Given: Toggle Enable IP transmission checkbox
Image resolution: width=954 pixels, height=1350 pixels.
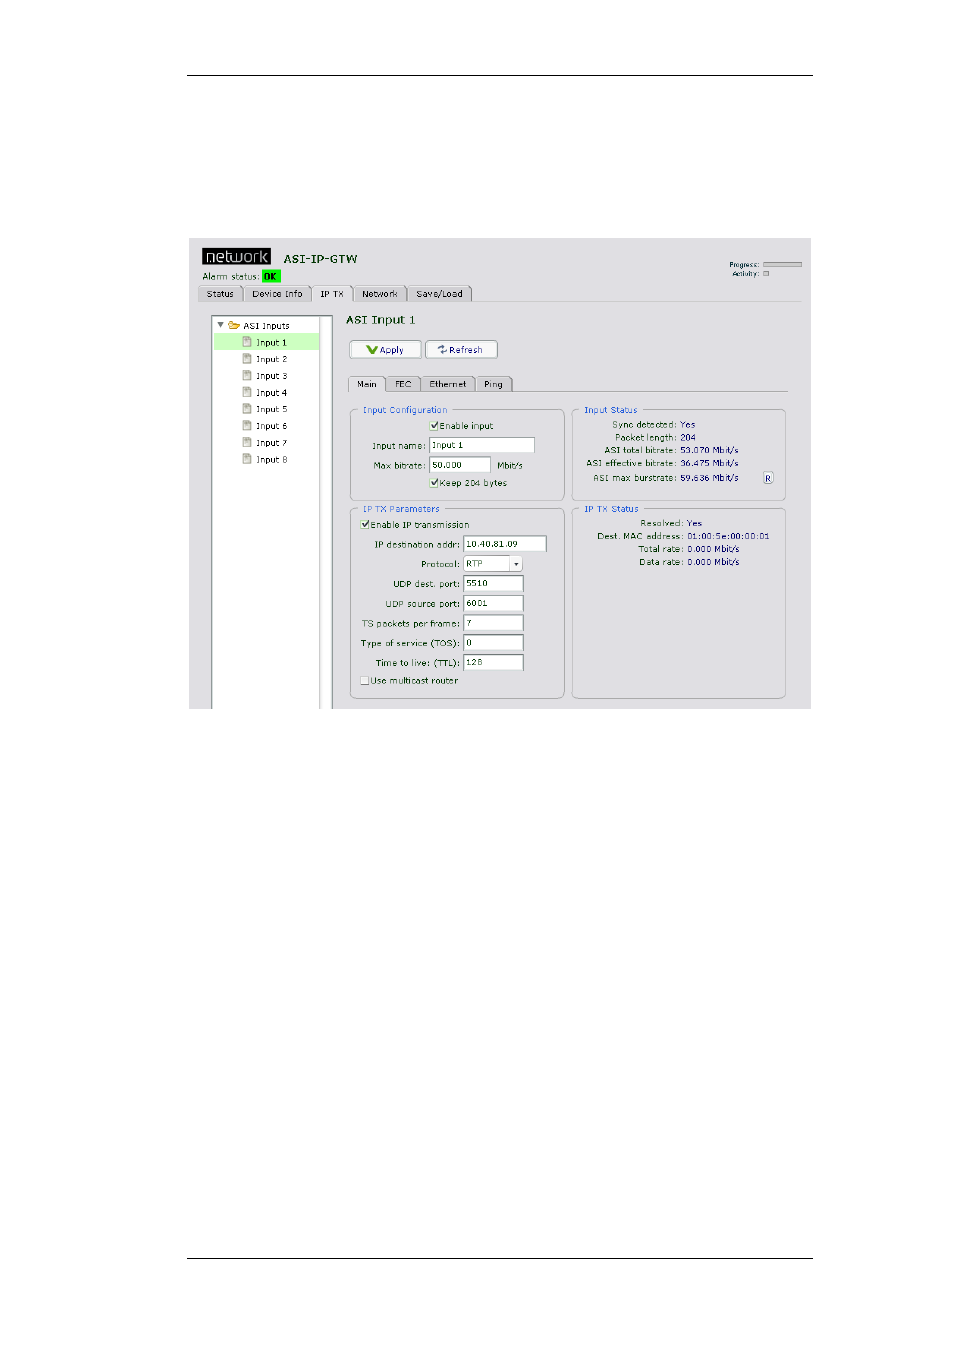Looking at the screenshot, I should (365, 524).
